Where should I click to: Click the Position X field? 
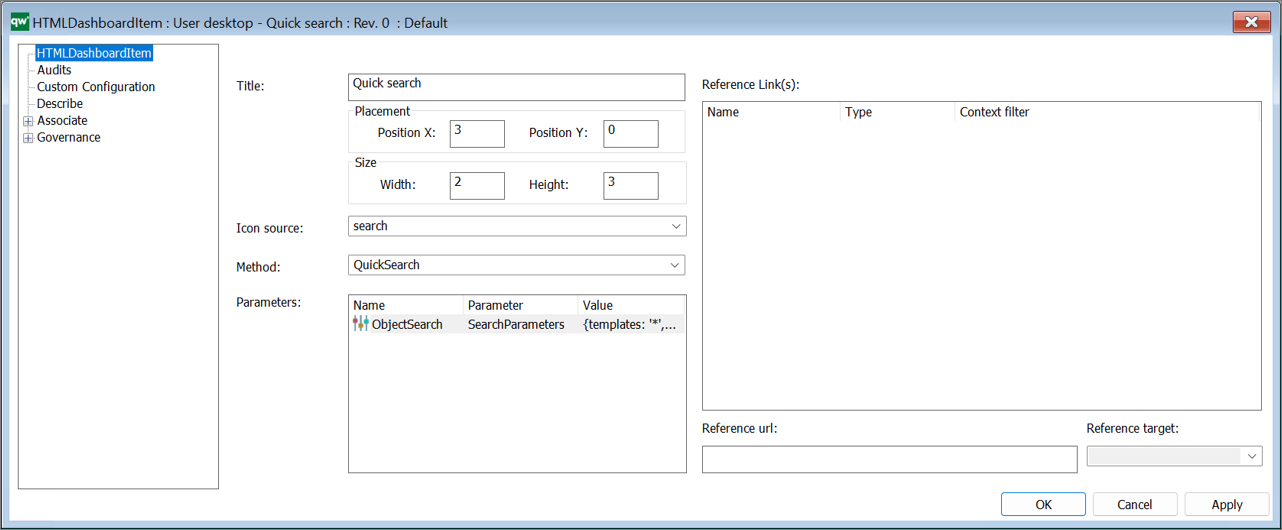tap(477, 134)
